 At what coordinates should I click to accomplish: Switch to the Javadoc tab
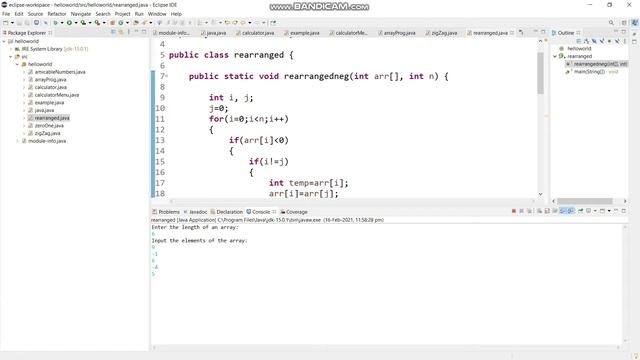point(195,212)
